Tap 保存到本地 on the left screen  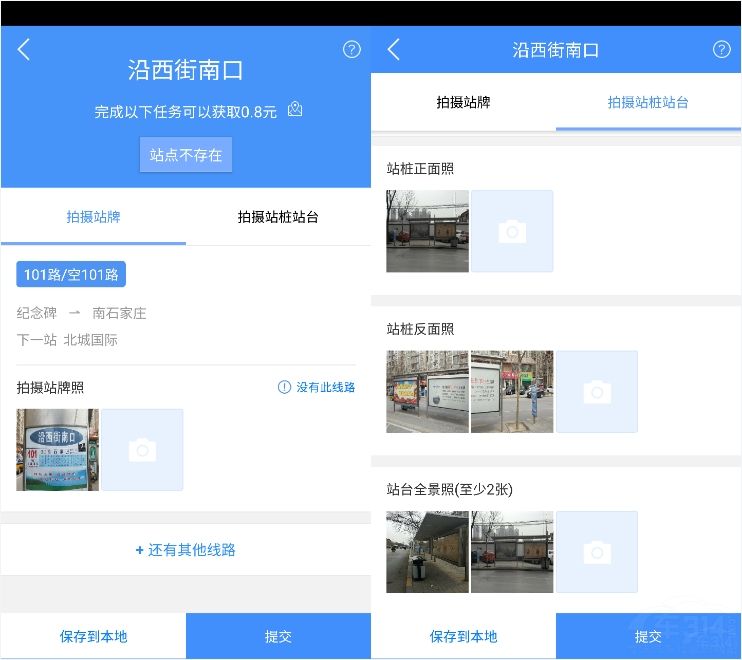pyautogui.click(x=93, y=636)
